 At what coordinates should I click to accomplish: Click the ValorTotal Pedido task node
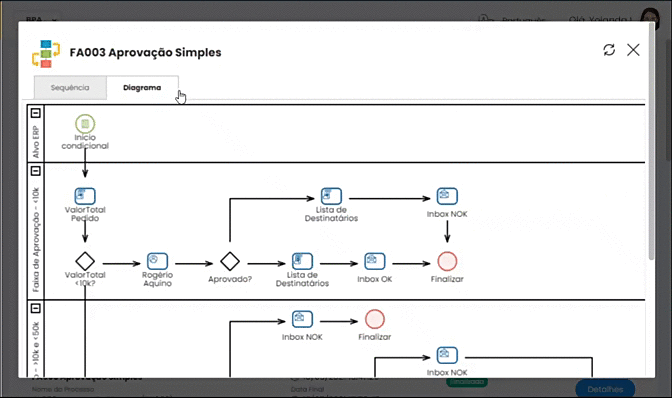(x=85, y=196)
